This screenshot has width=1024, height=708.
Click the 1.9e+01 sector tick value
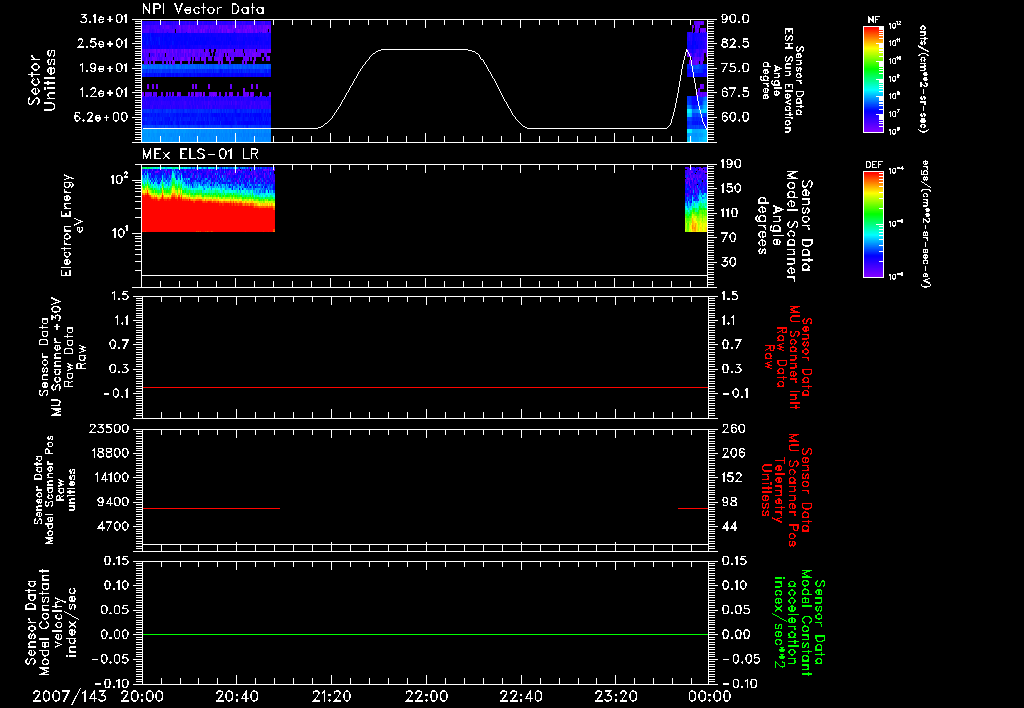103,68
